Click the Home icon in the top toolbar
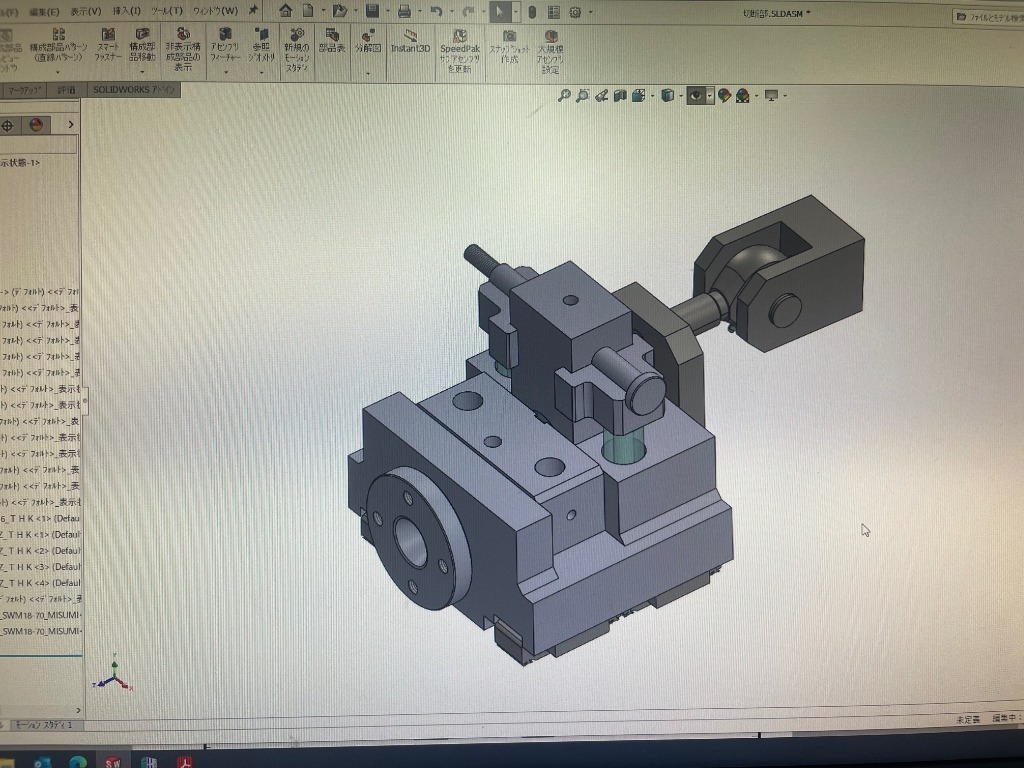The image size is (1024, 768). coord(286,12)
